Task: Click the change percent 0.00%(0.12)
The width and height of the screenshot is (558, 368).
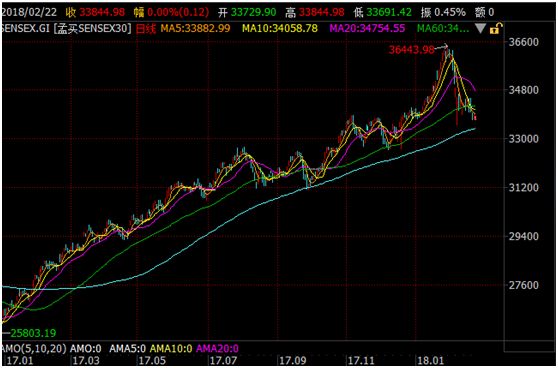Action: coord(178,12)
